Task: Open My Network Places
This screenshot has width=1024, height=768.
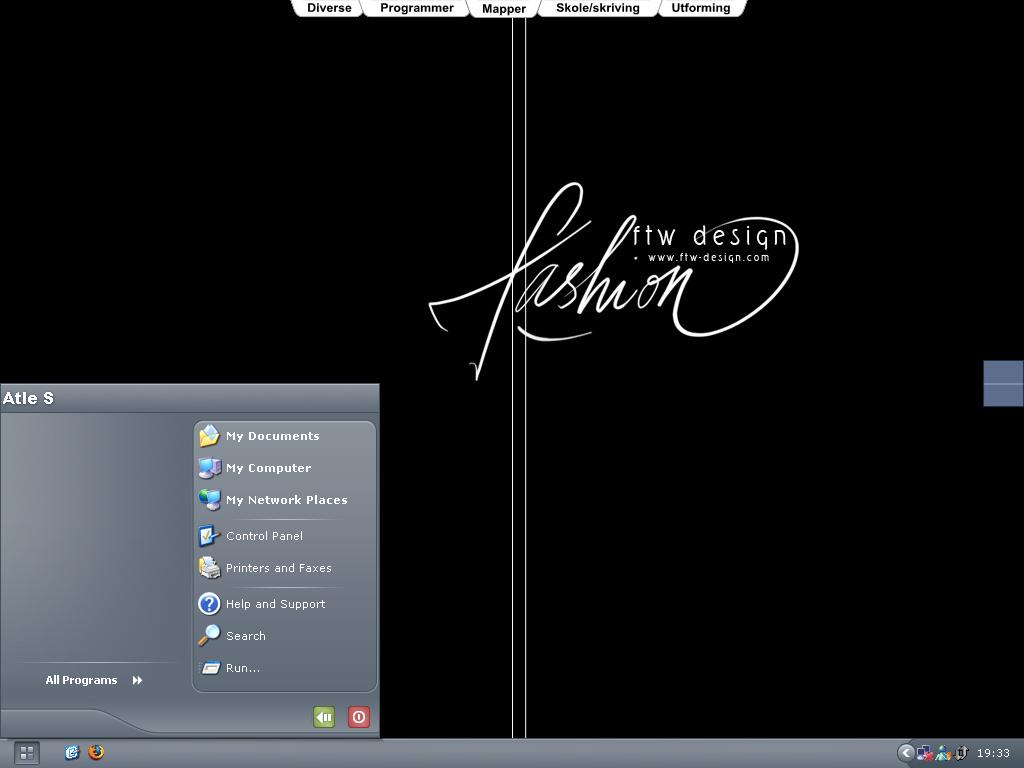Action: [x=285, y=500]
